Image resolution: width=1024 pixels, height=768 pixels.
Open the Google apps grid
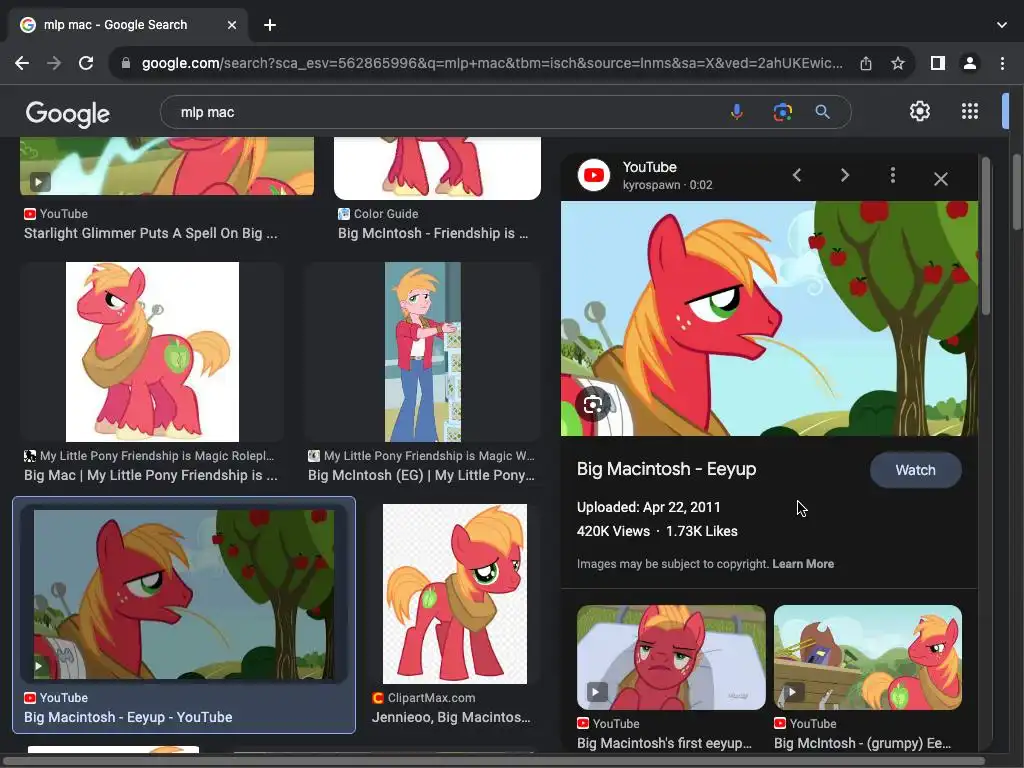pyautogui.click(x=970, y=112)
